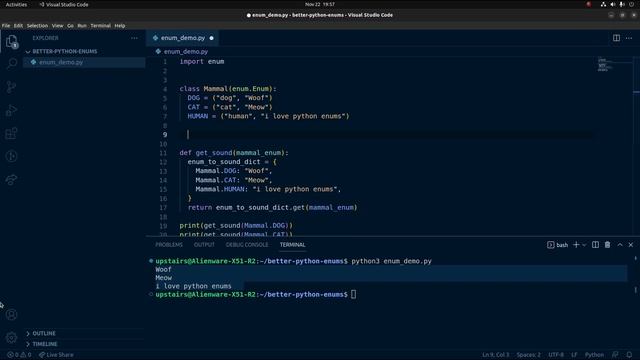Change file encoding via UTF-8
The height and width of the screenshot is (360, 640).
pyautogui.click(x=556, y=355)
